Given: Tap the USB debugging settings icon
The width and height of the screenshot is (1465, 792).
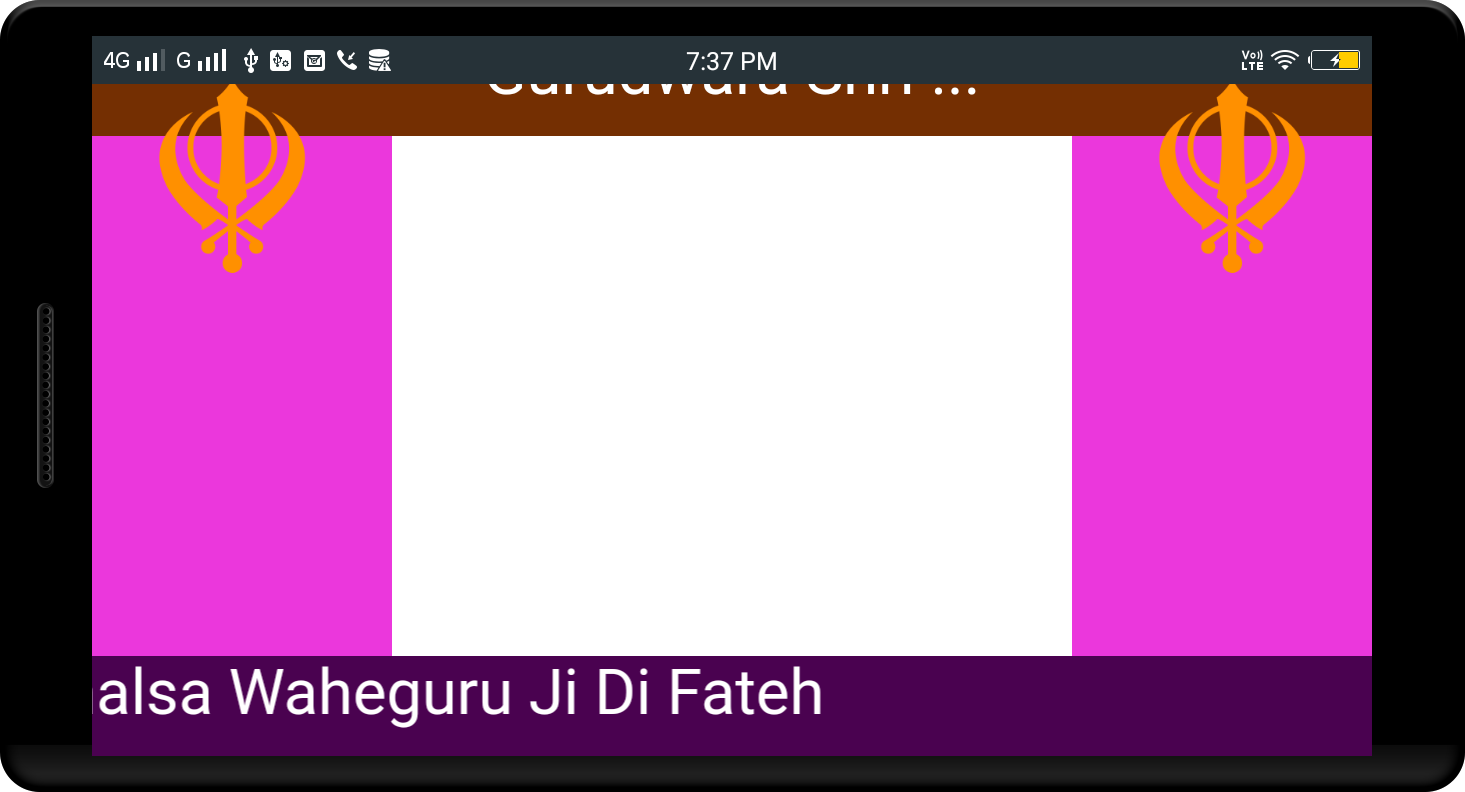Looking at the screenshot, I should [x=280, y=61].
